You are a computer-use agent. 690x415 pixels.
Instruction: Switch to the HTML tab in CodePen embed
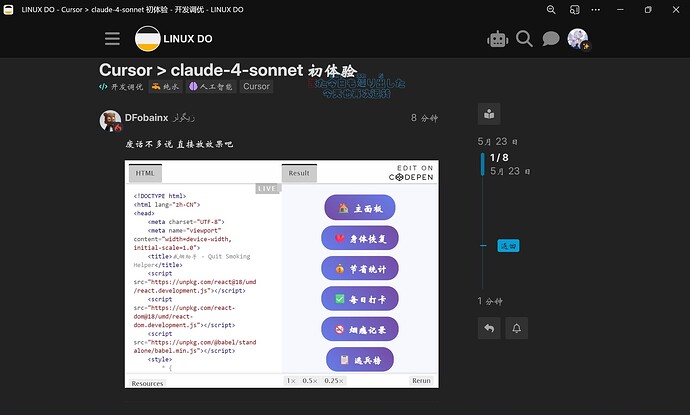click(145, 173)
